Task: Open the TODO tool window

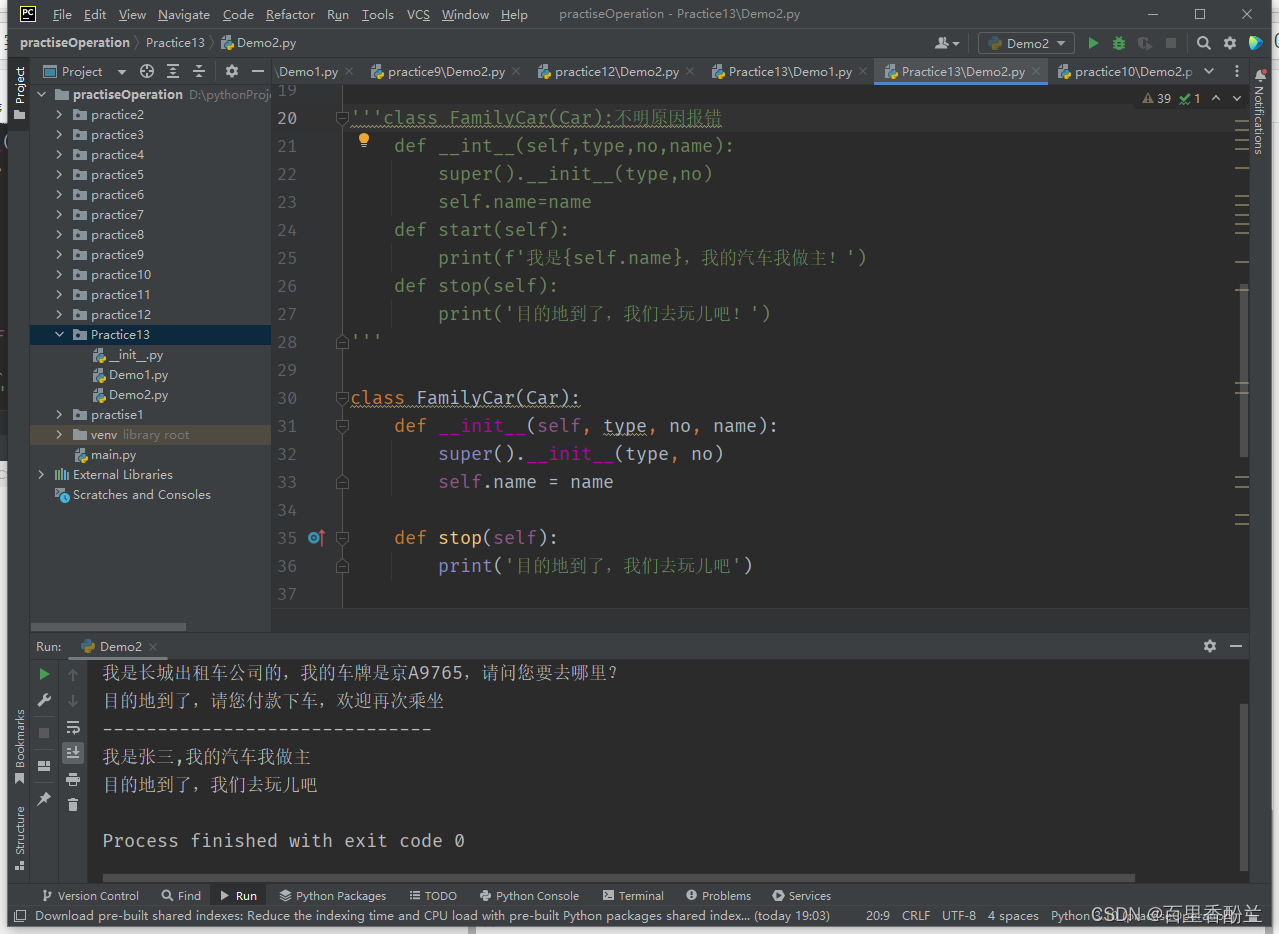Action: pyautogui.click(x=432, y=896)
